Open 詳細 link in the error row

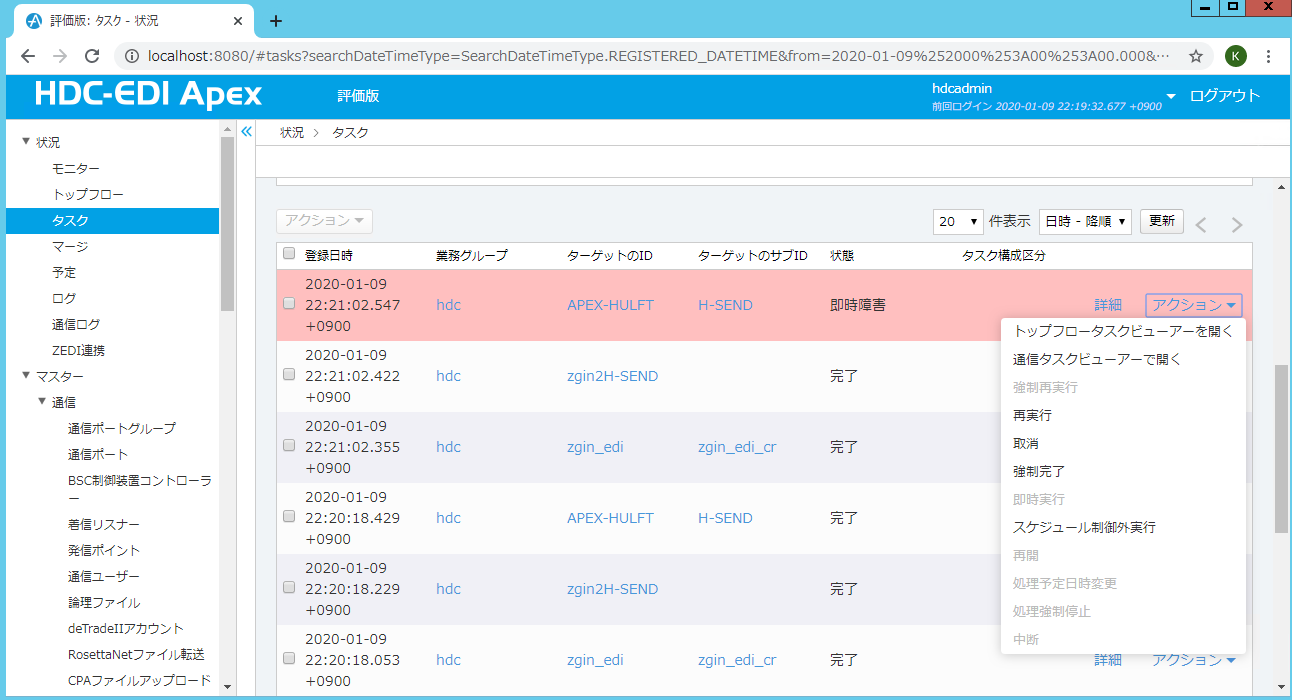coord(1108,305)
